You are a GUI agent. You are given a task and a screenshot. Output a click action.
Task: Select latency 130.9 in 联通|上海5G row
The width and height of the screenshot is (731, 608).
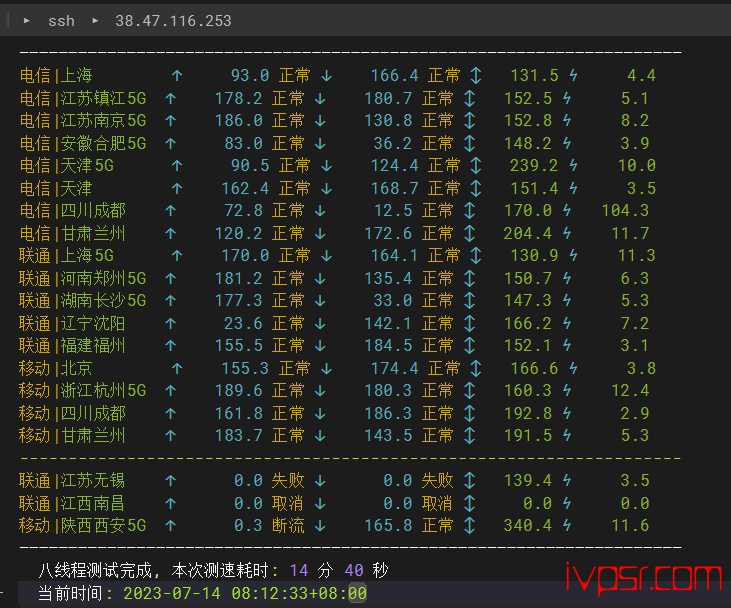534,256
